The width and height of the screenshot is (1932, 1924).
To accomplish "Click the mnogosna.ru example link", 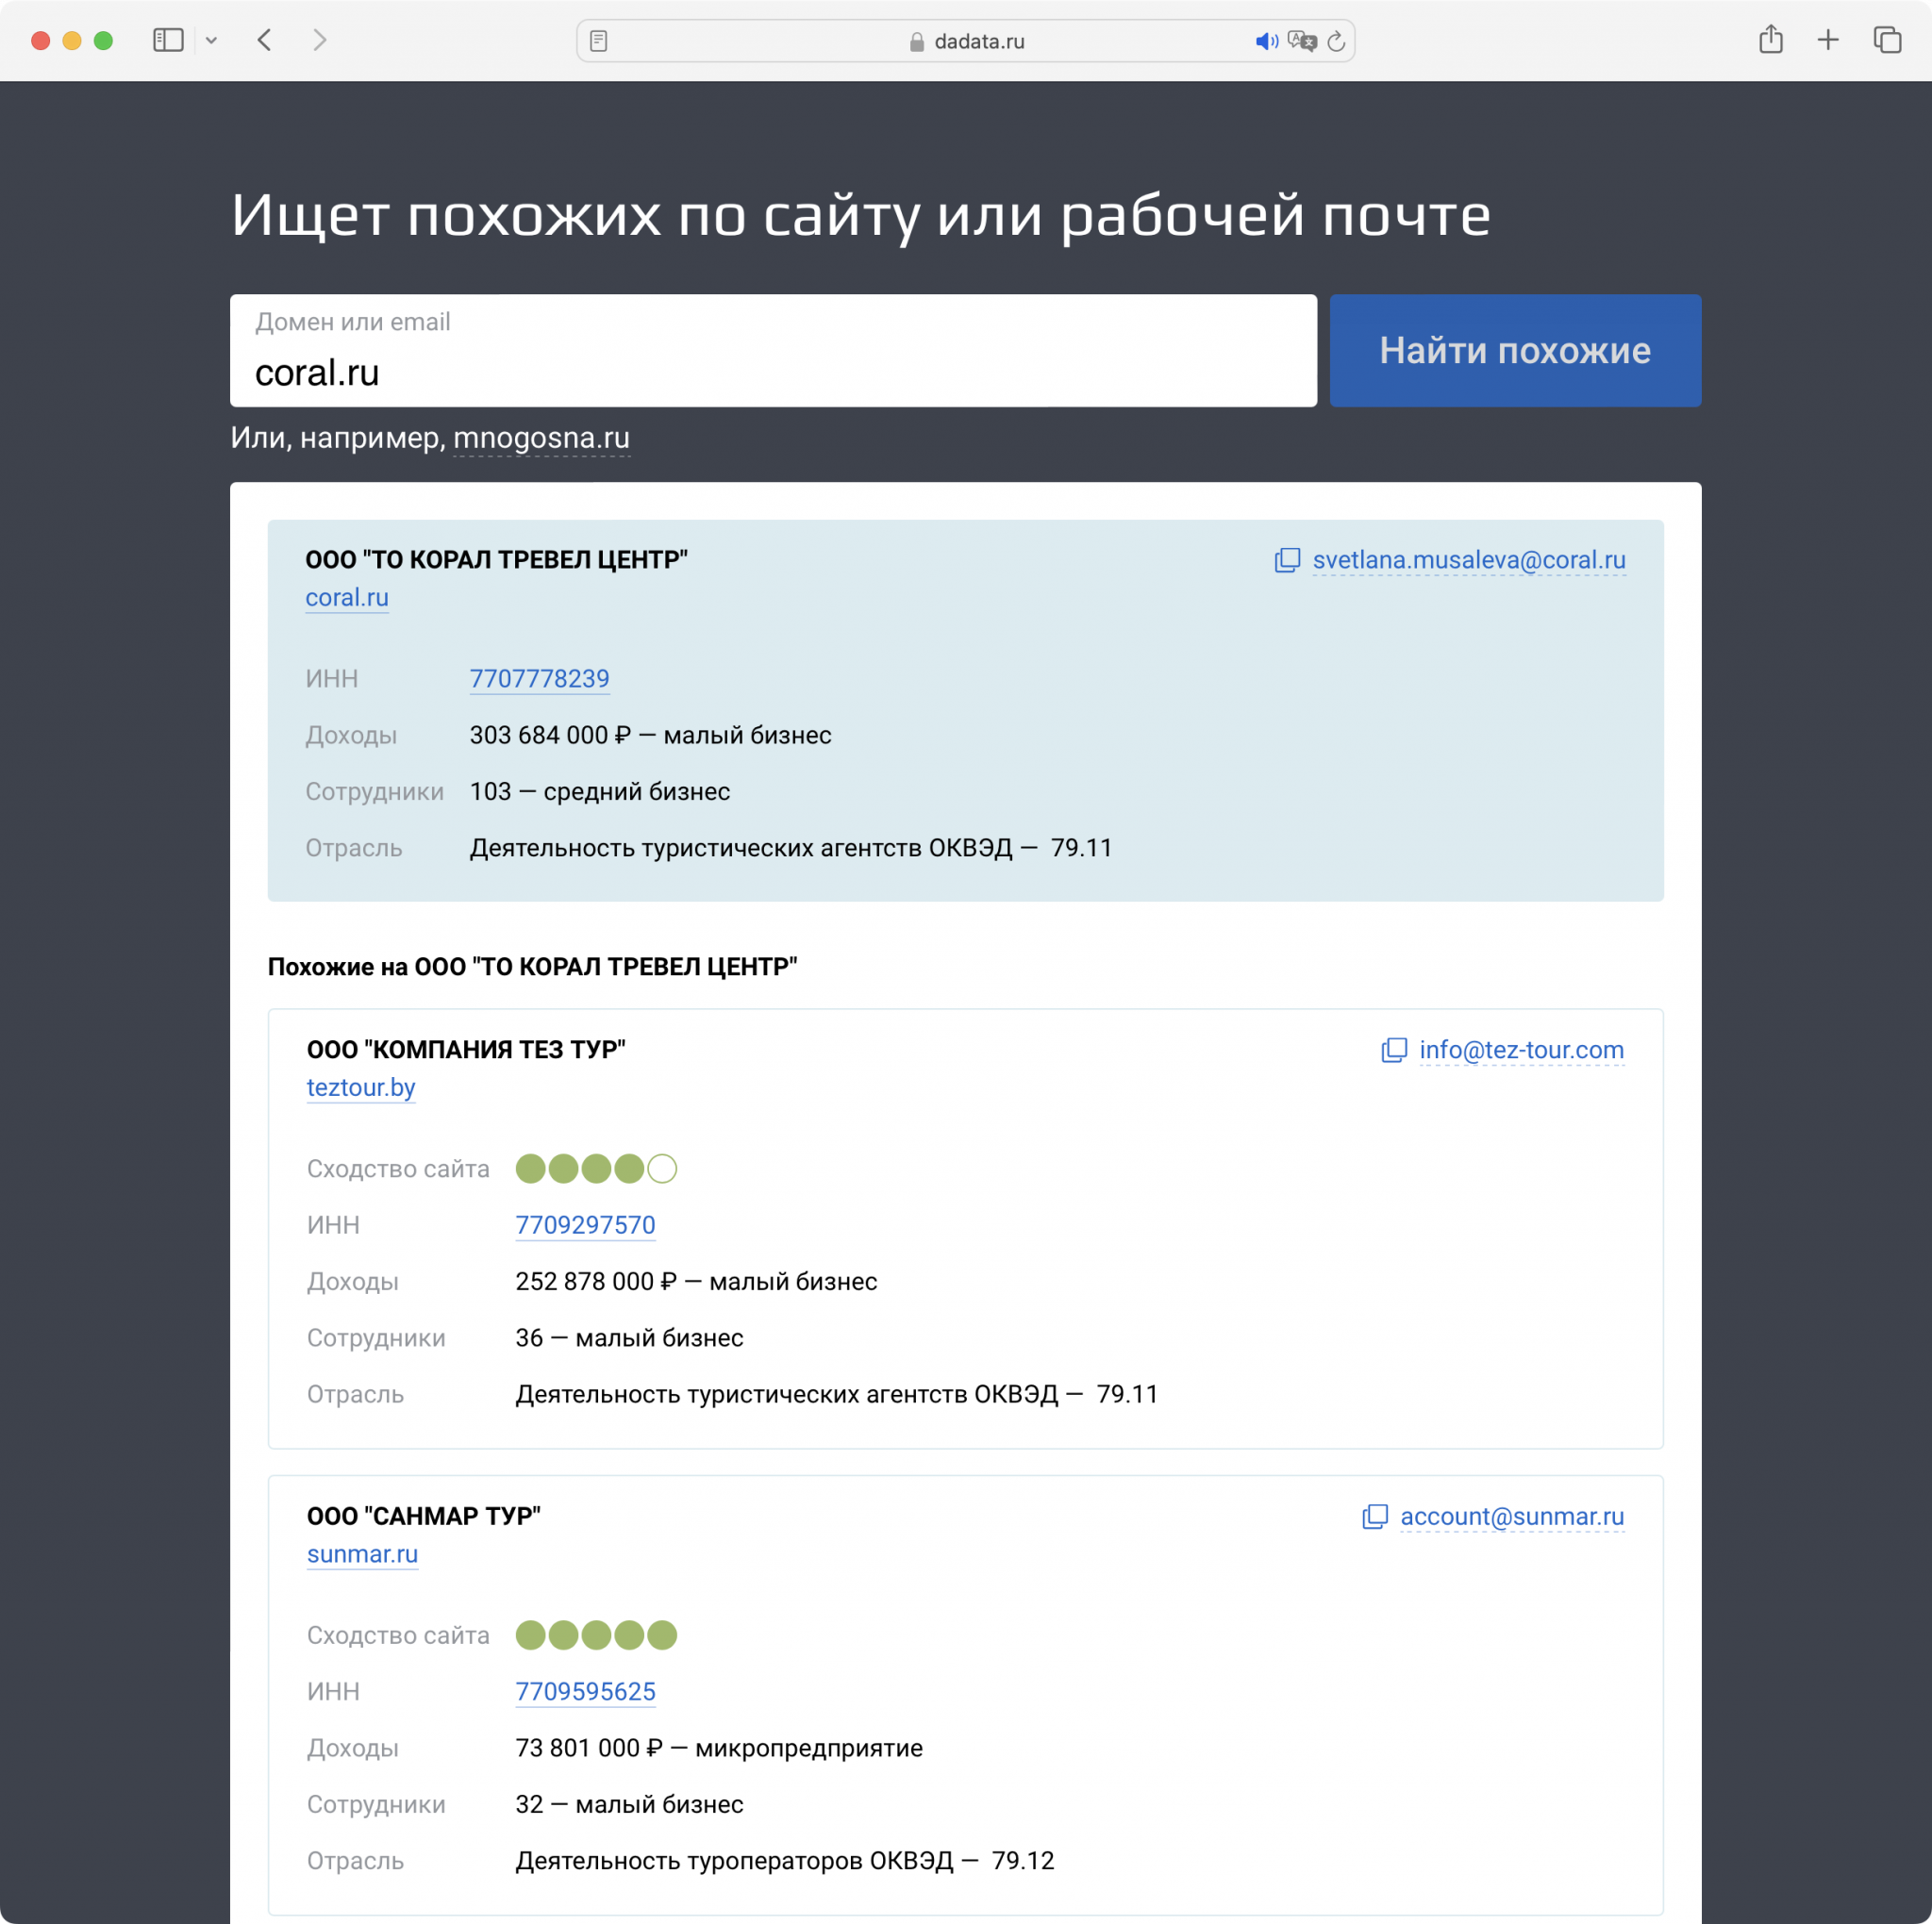I will click(x=541, y=438).
